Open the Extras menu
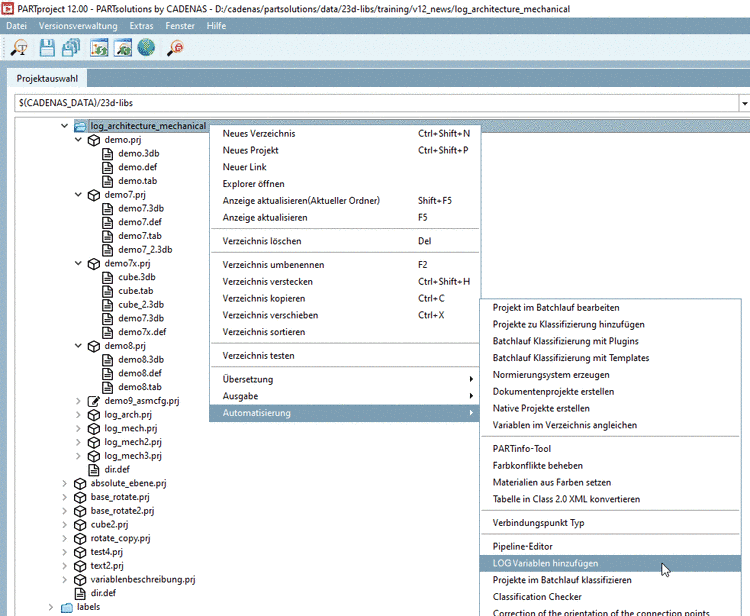Image resolution: width=750 pixels, height=616 pixels. coord(142,26)
